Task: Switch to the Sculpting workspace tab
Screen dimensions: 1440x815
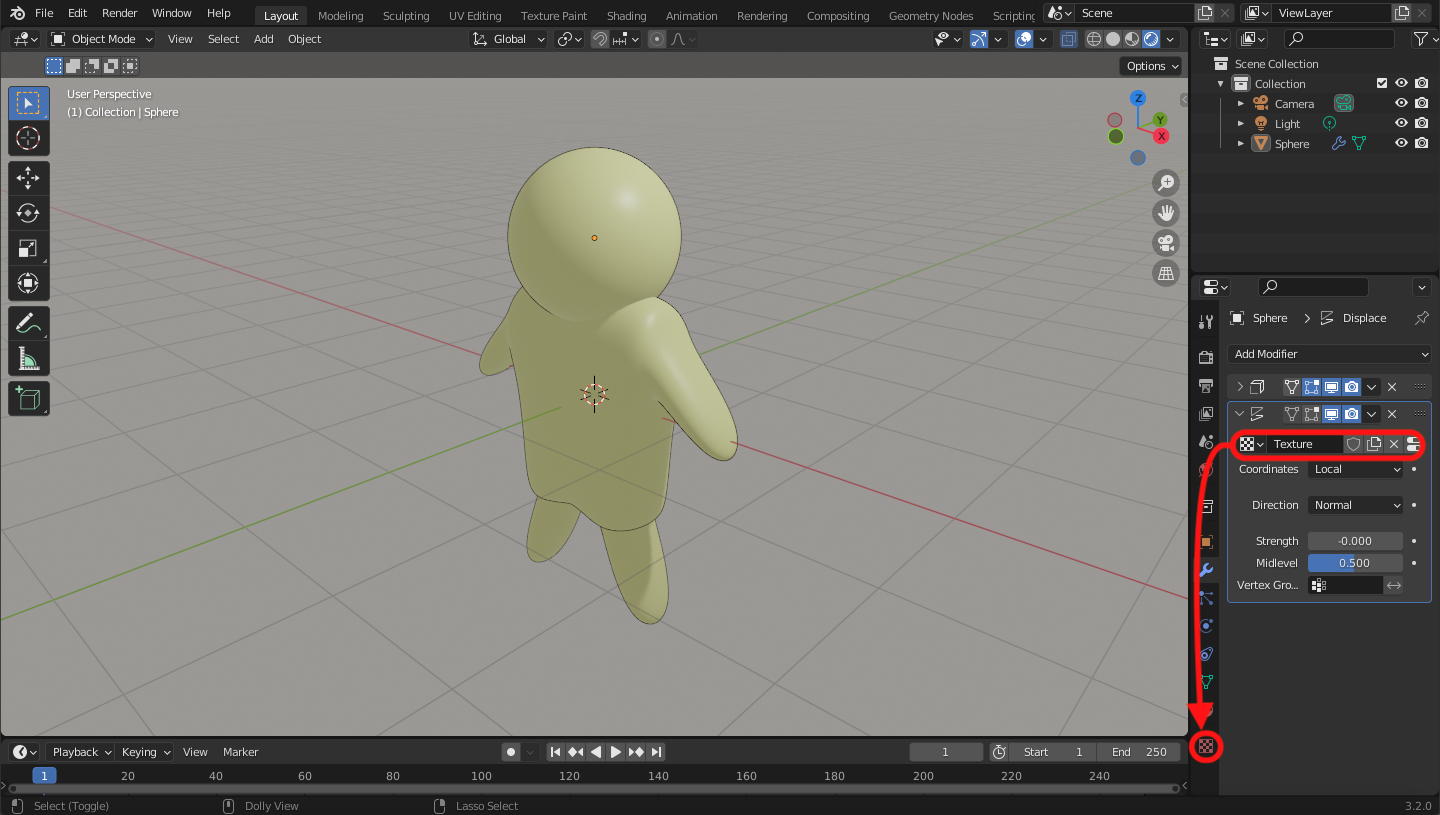Action: point(406,16)
